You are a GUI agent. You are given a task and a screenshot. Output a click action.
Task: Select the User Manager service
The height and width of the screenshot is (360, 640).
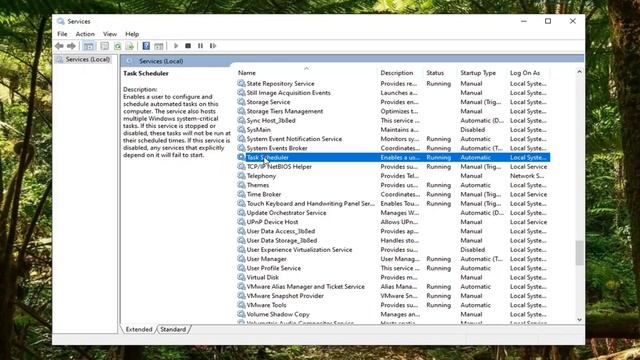[x=393, y=259]
